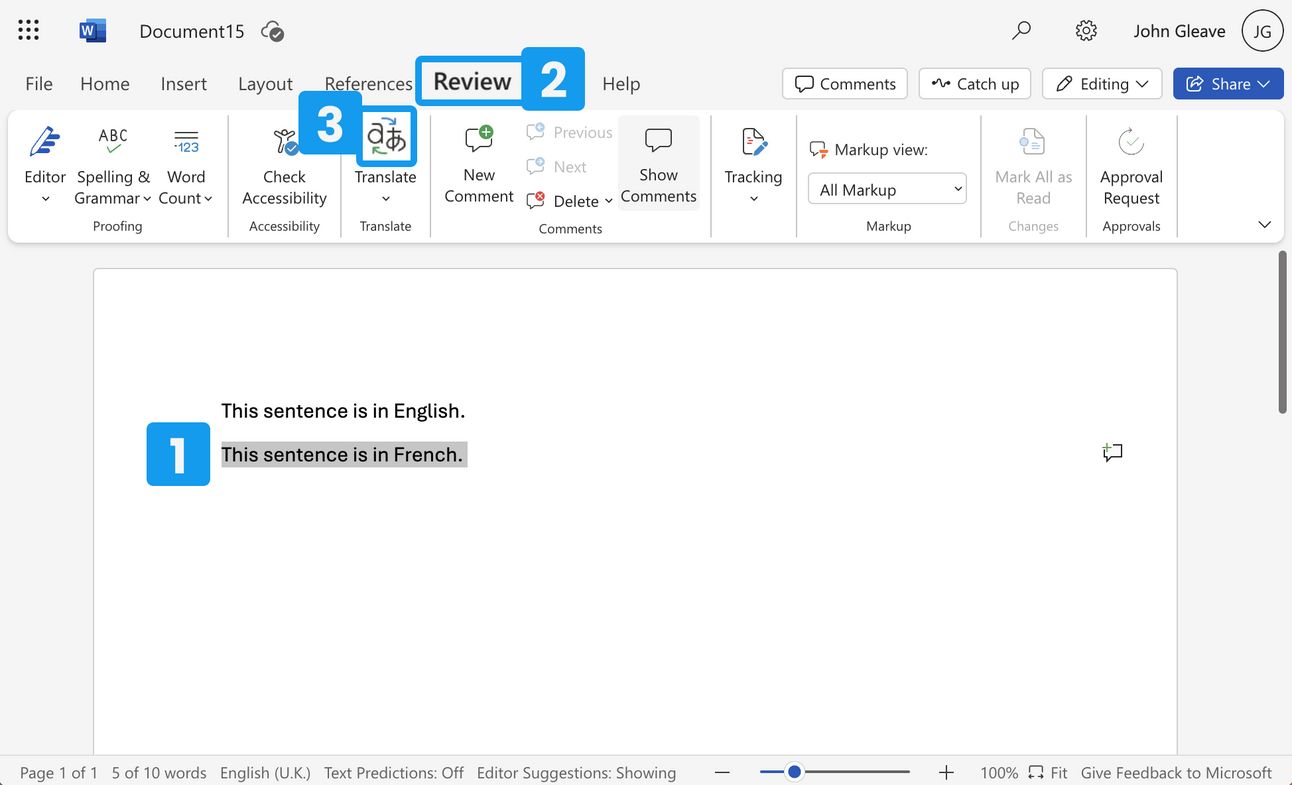The image size is (1292, 785).
Task: Open the Layout tab
Action: [x=265, y=84]
